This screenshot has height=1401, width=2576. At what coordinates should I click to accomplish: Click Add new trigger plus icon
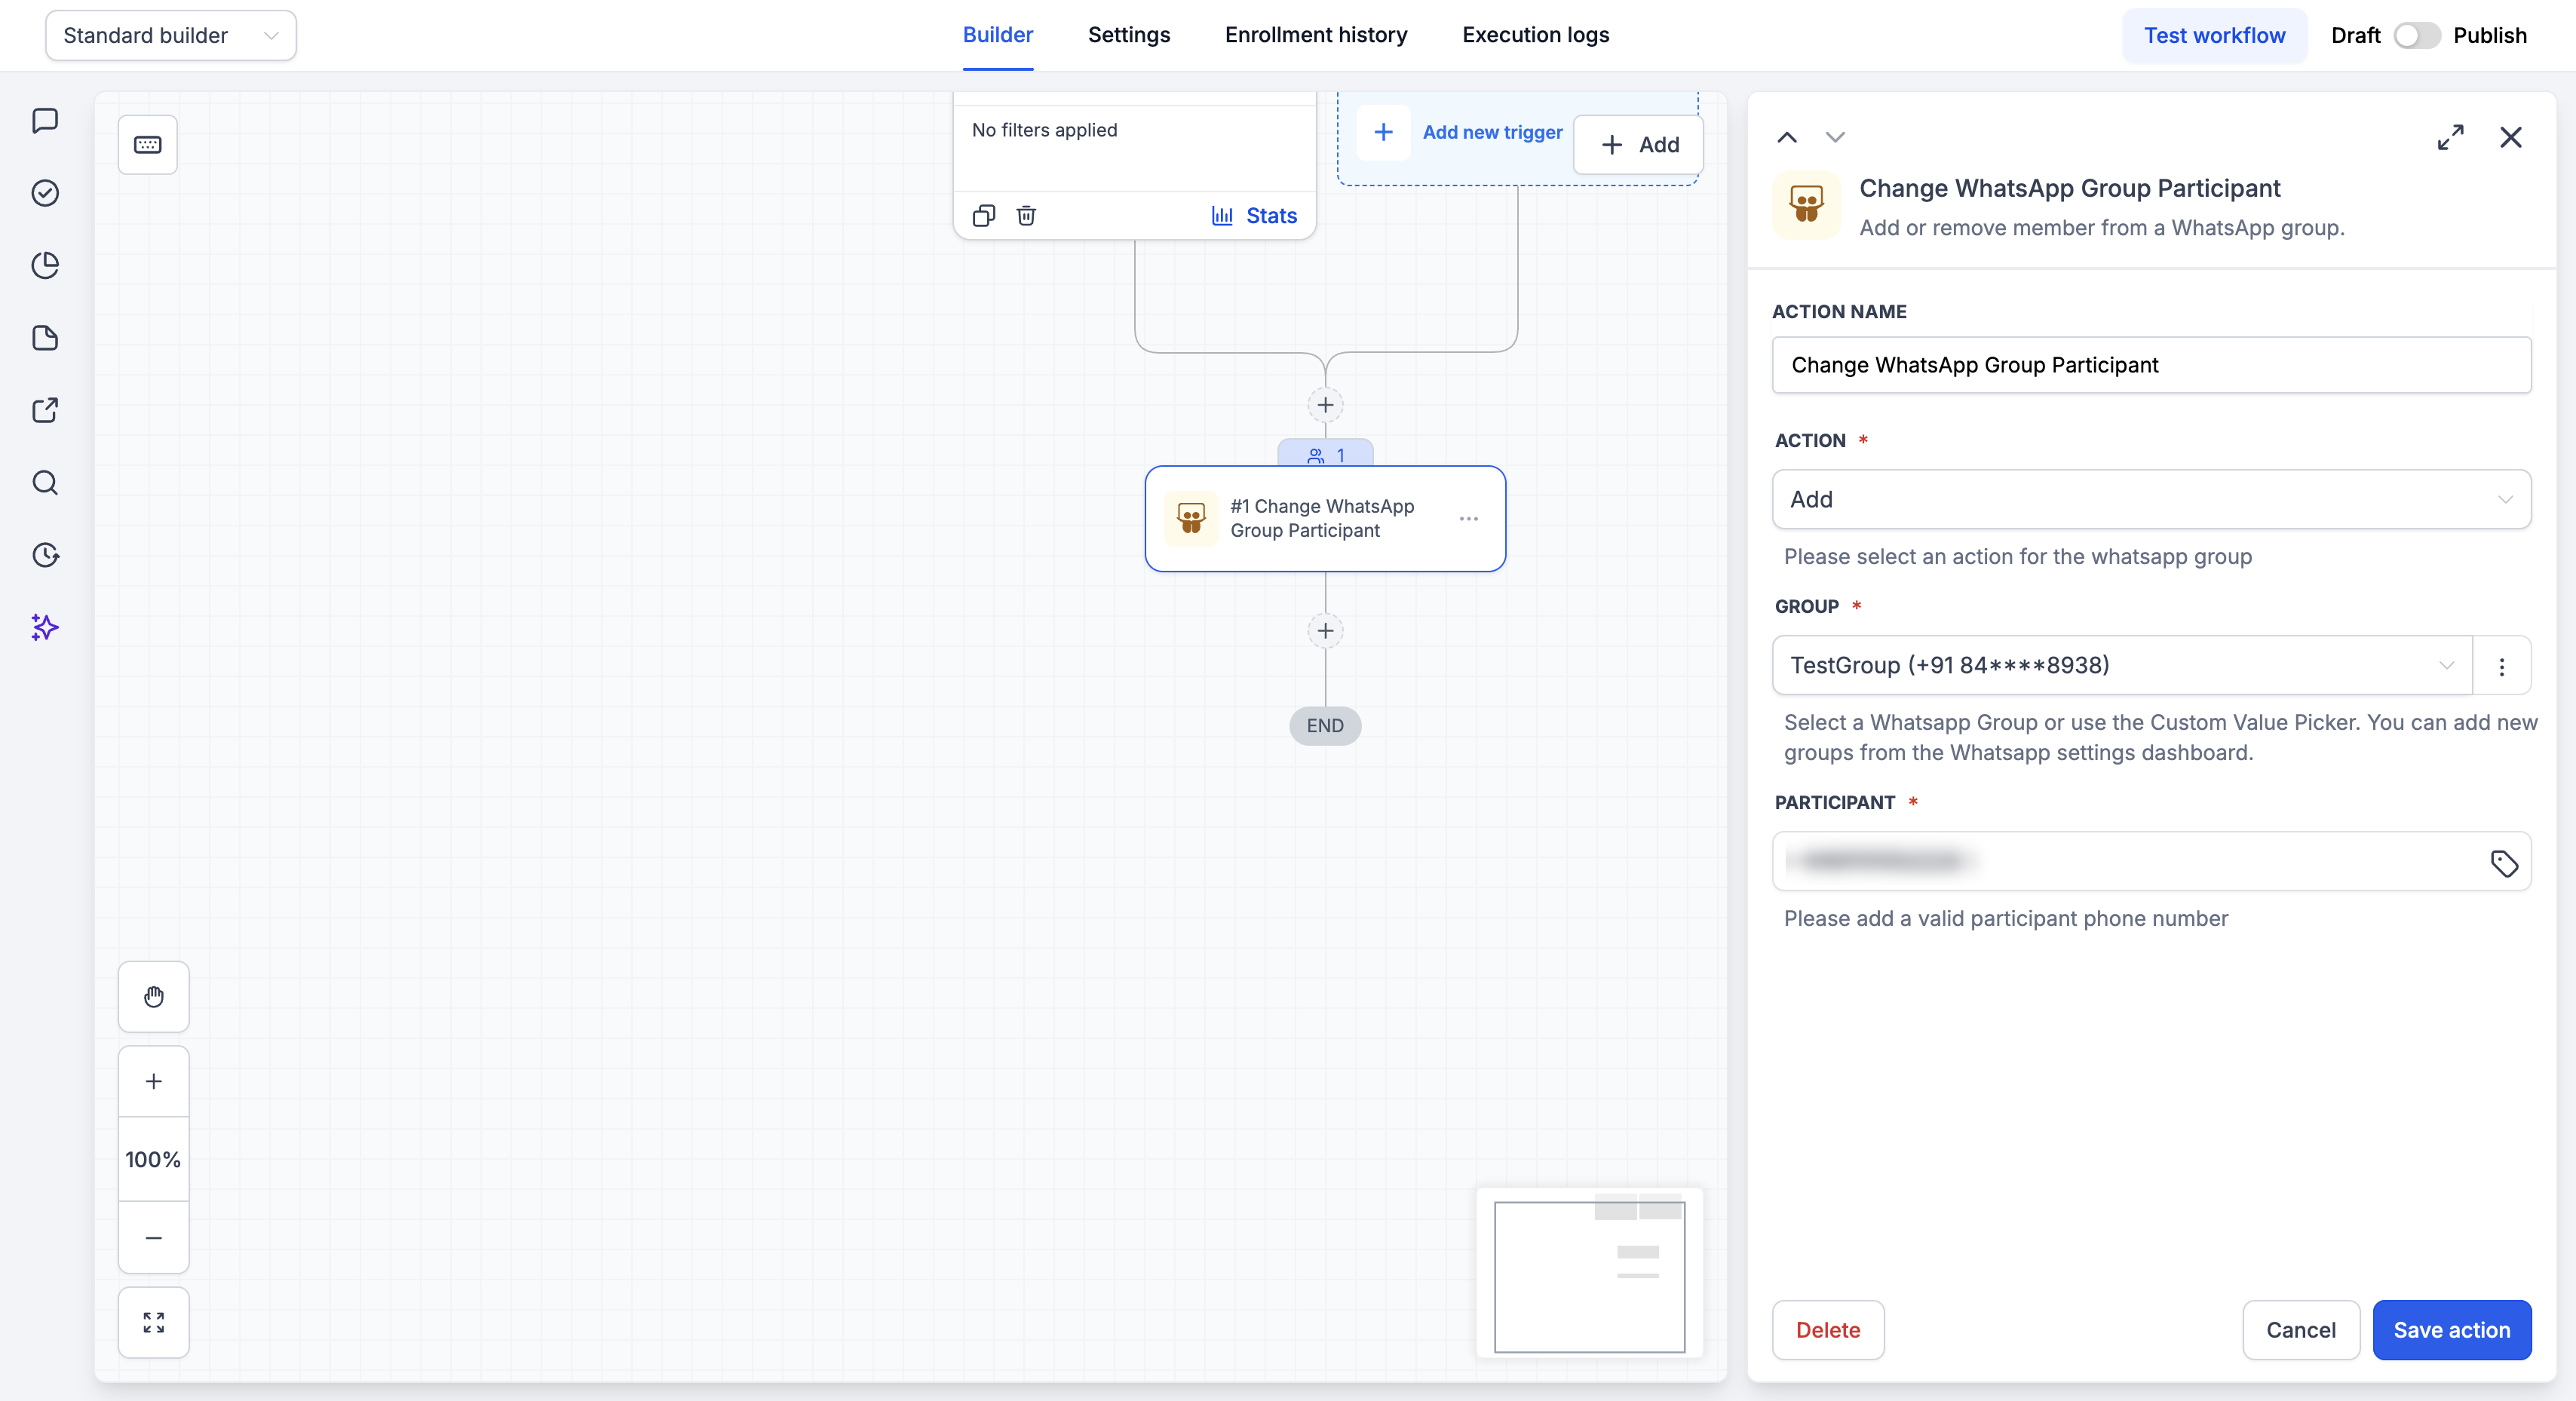pos(1383,132)
